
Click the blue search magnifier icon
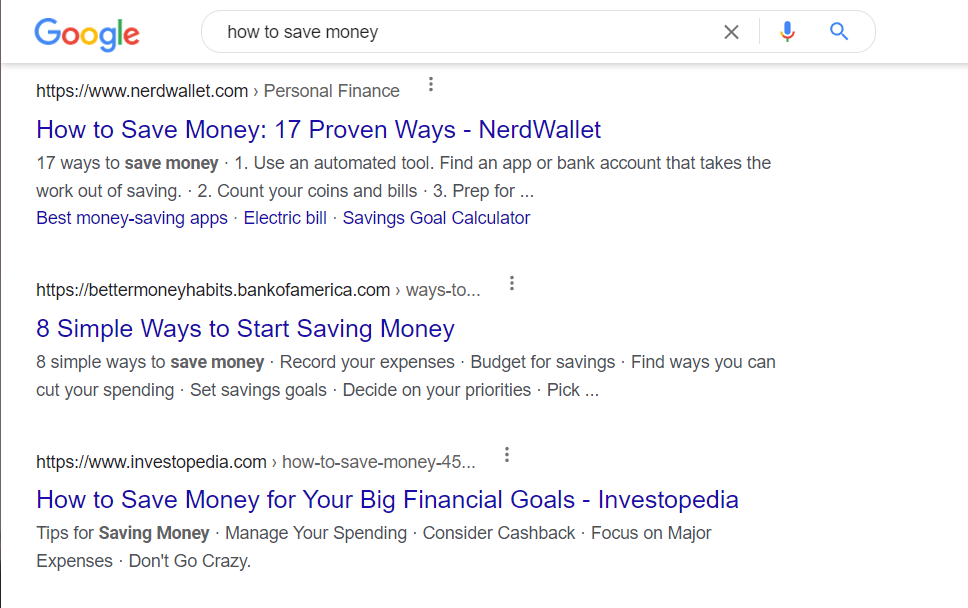[839, 31]
